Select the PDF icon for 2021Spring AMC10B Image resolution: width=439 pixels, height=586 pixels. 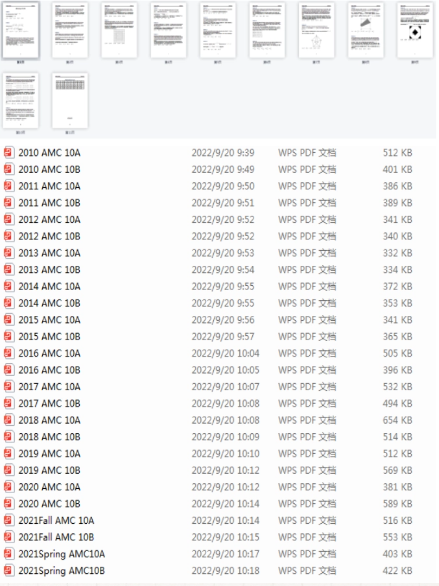click(x=9, y=571)
